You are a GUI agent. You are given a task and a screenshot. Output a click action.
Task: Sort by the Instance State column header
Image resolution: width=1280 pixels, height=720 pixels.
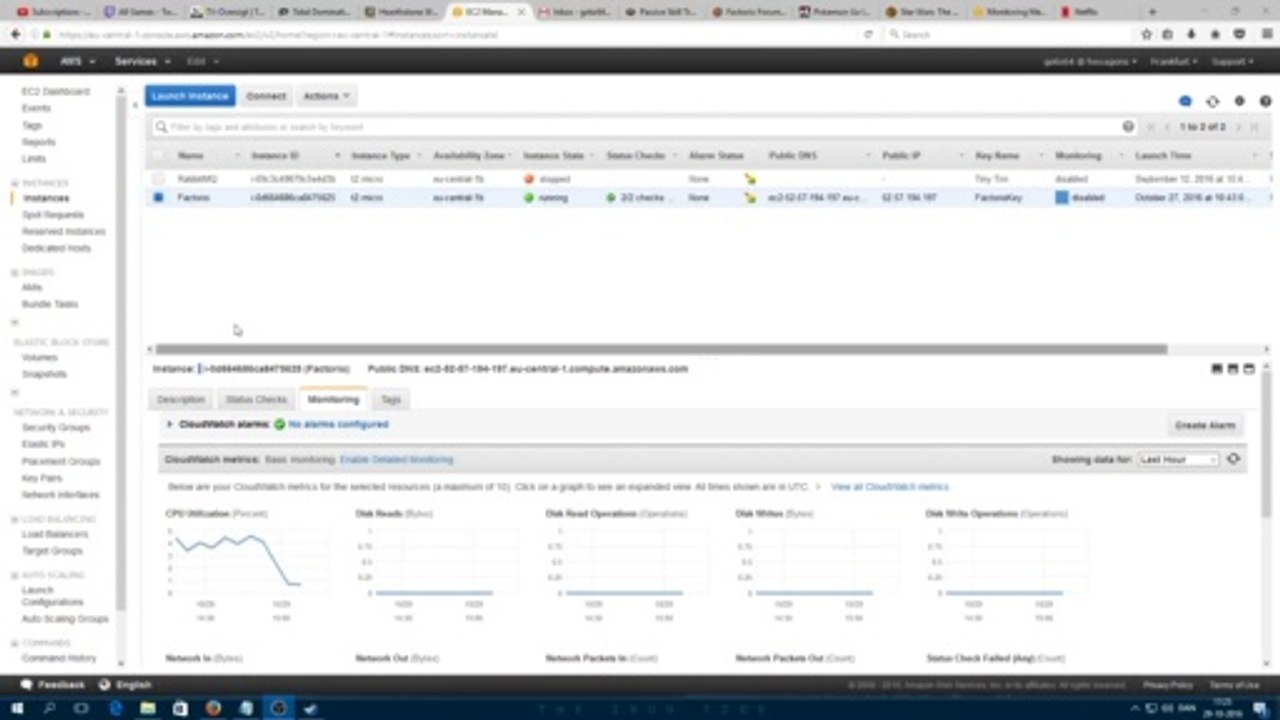(x=556, y=156)
